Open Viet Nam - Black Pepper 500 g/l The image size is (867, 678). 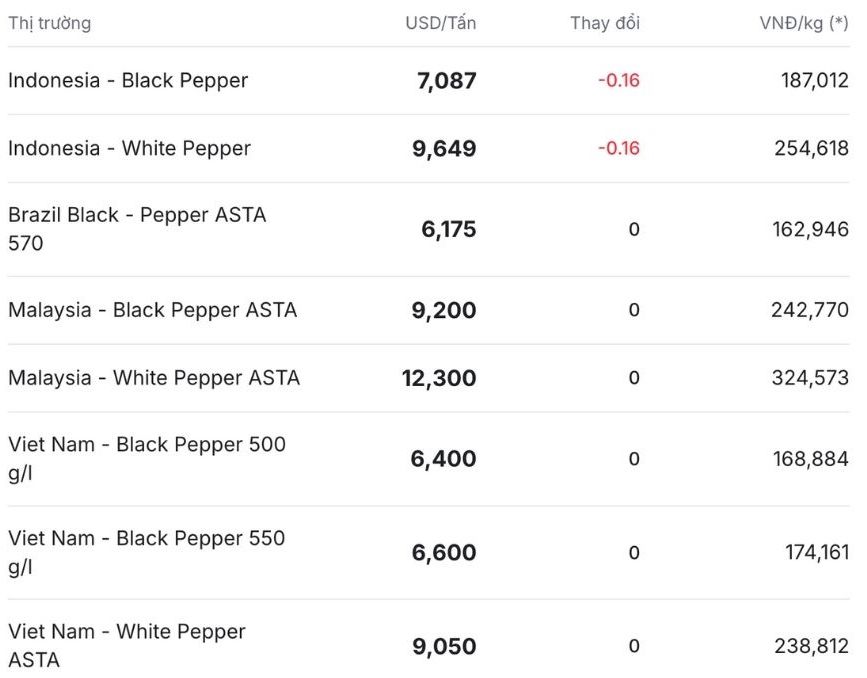point(146,458)
